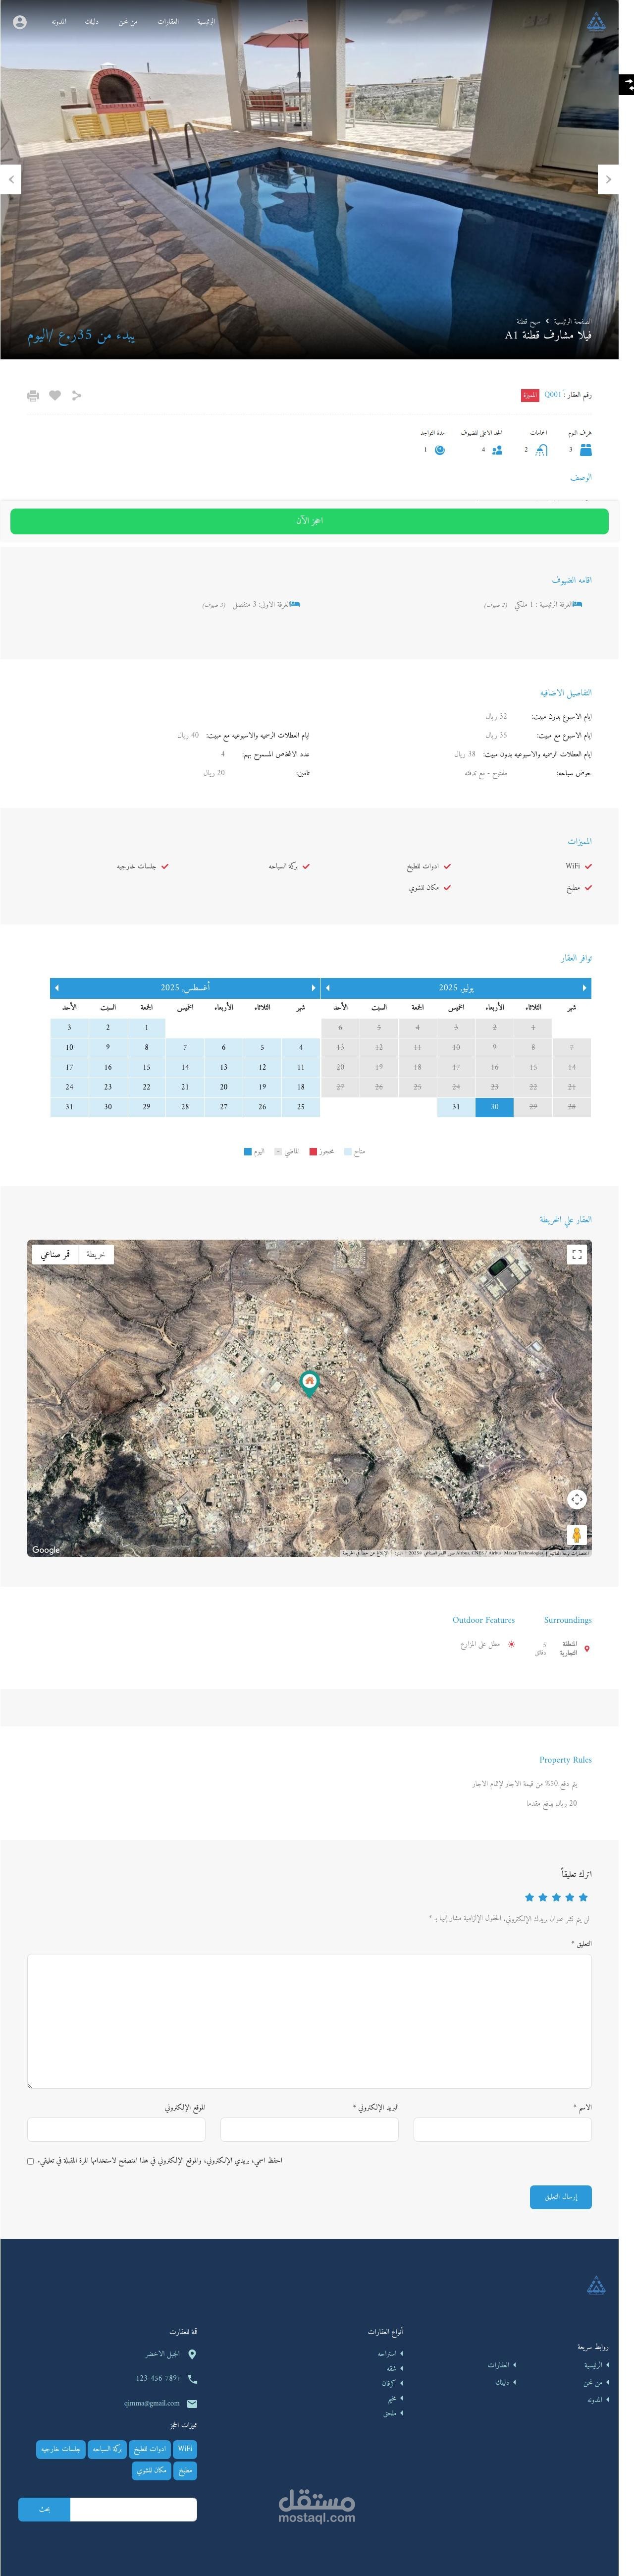Screen dimensions: 634x2576
Task: Go to next month on August calendar
Action: [56, 988]
